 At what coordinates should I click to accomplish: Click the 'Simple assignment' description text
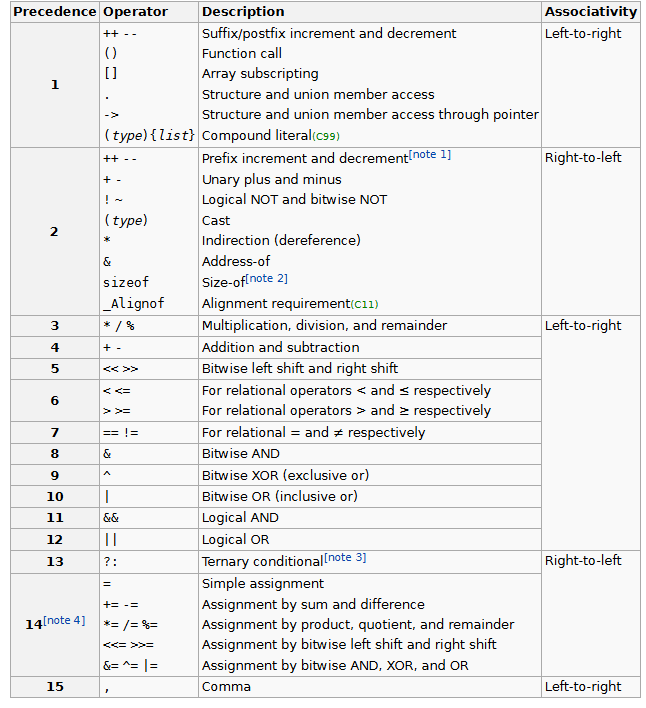pyautogui.click(x=263, y=584)
